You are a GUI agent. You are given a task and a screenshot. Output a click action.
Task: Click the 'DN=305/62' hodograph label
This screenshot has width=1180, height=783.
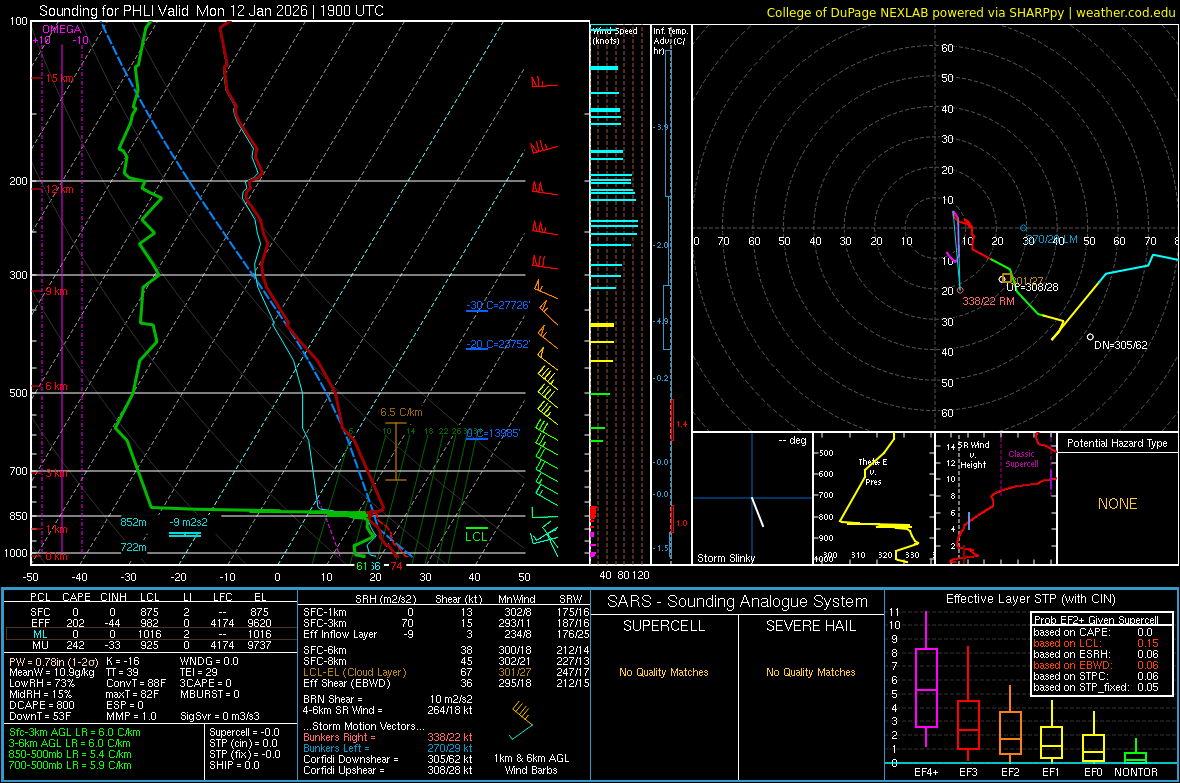[x=1121, y=346]
